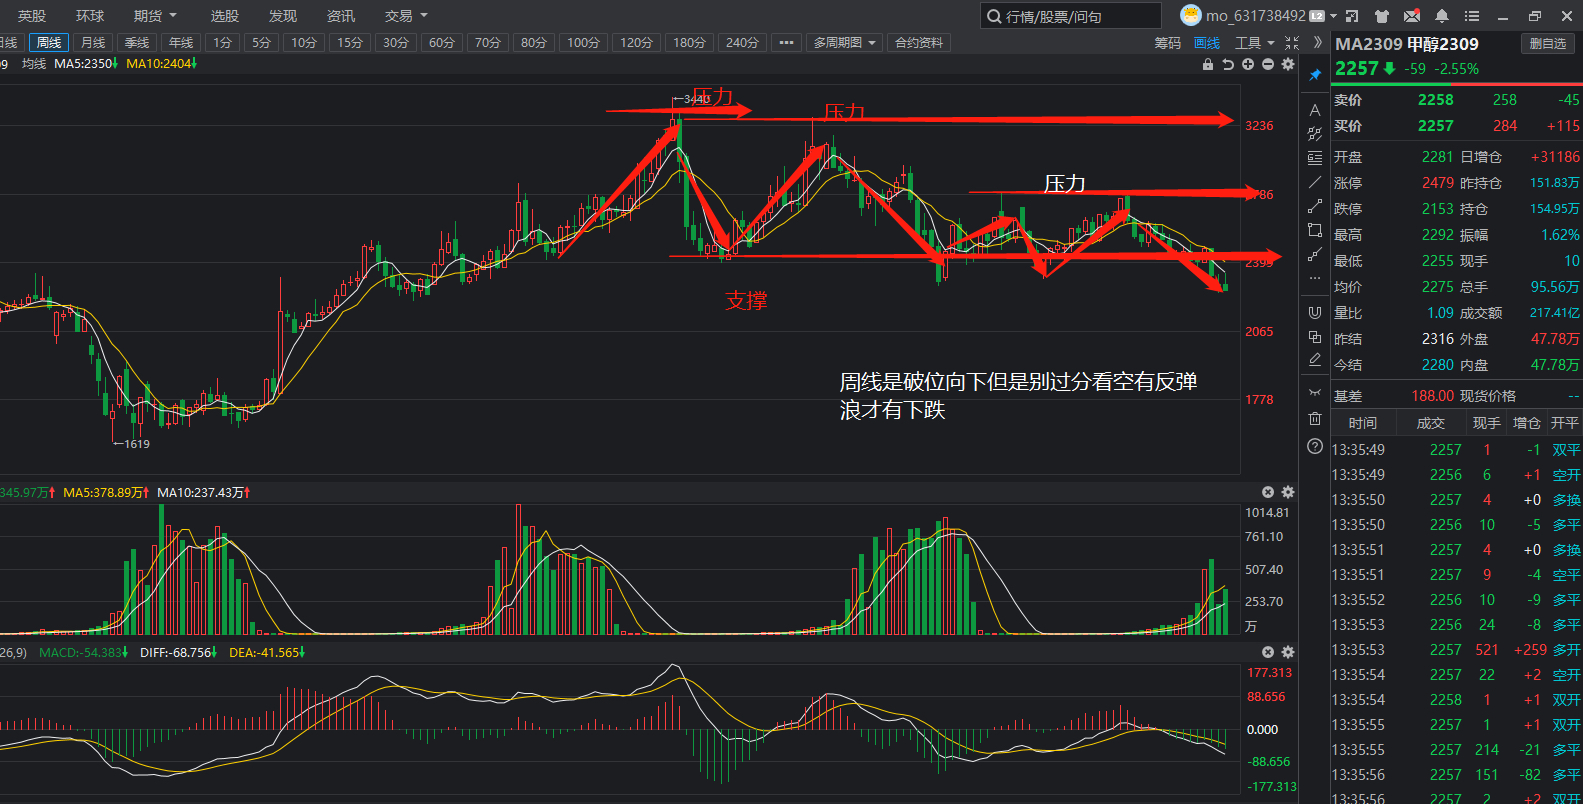This screenshot has height=804, width=1583.
Task: Switch to the 月线 period tab
Action: click(x=93, y=43)
